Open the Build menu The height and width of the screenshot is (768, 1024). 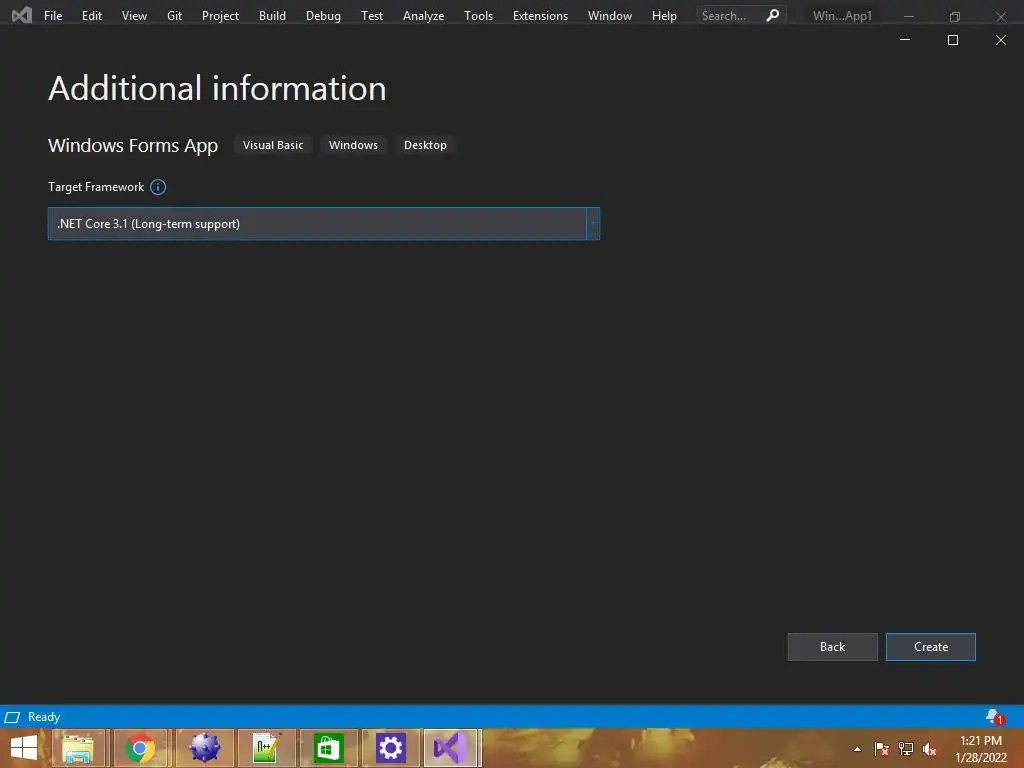click(x=272, y=16)
